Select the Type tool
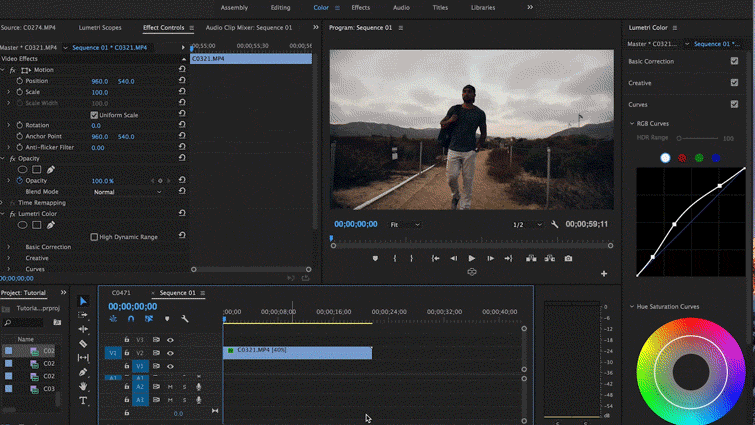 pyautogui.click(x=84, y=400)
